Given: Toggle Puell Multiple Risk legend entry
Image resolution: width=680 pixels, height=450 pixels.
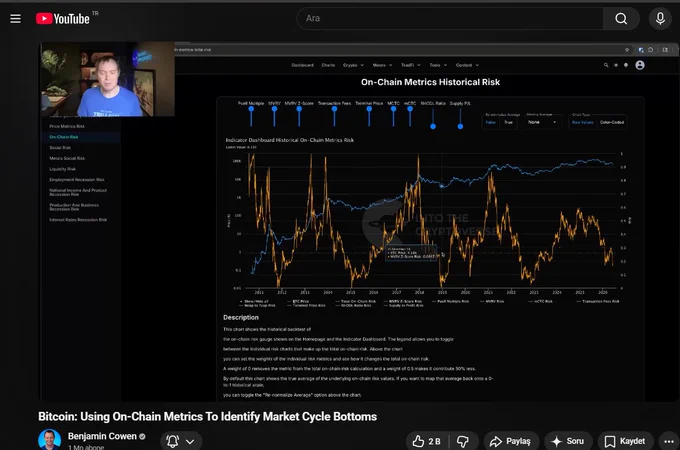Looking at the screenshot, I should tap(451, 301).
